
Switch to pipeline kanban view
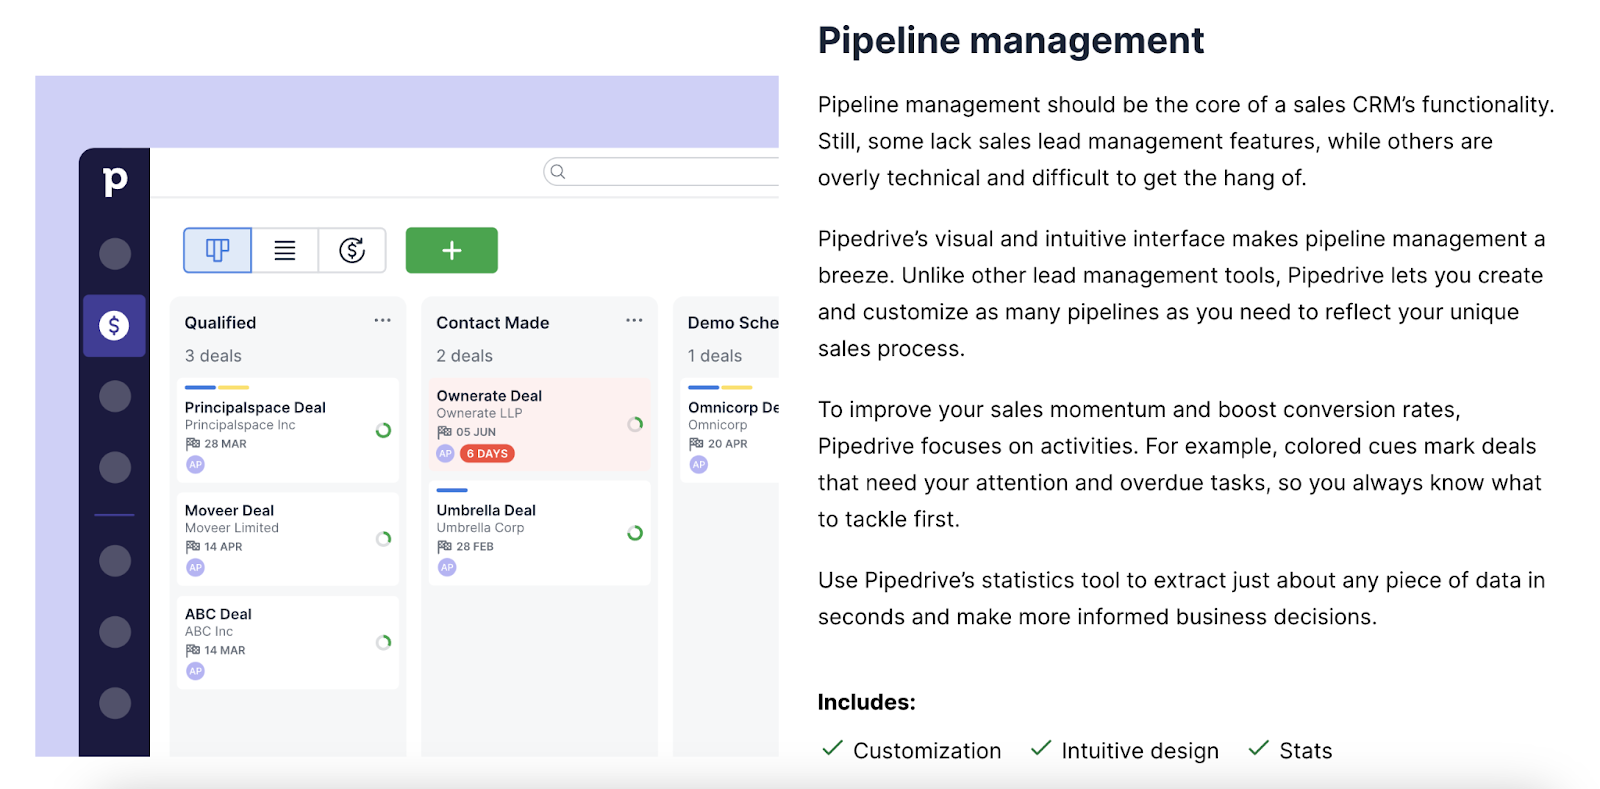tap(217, 250)
